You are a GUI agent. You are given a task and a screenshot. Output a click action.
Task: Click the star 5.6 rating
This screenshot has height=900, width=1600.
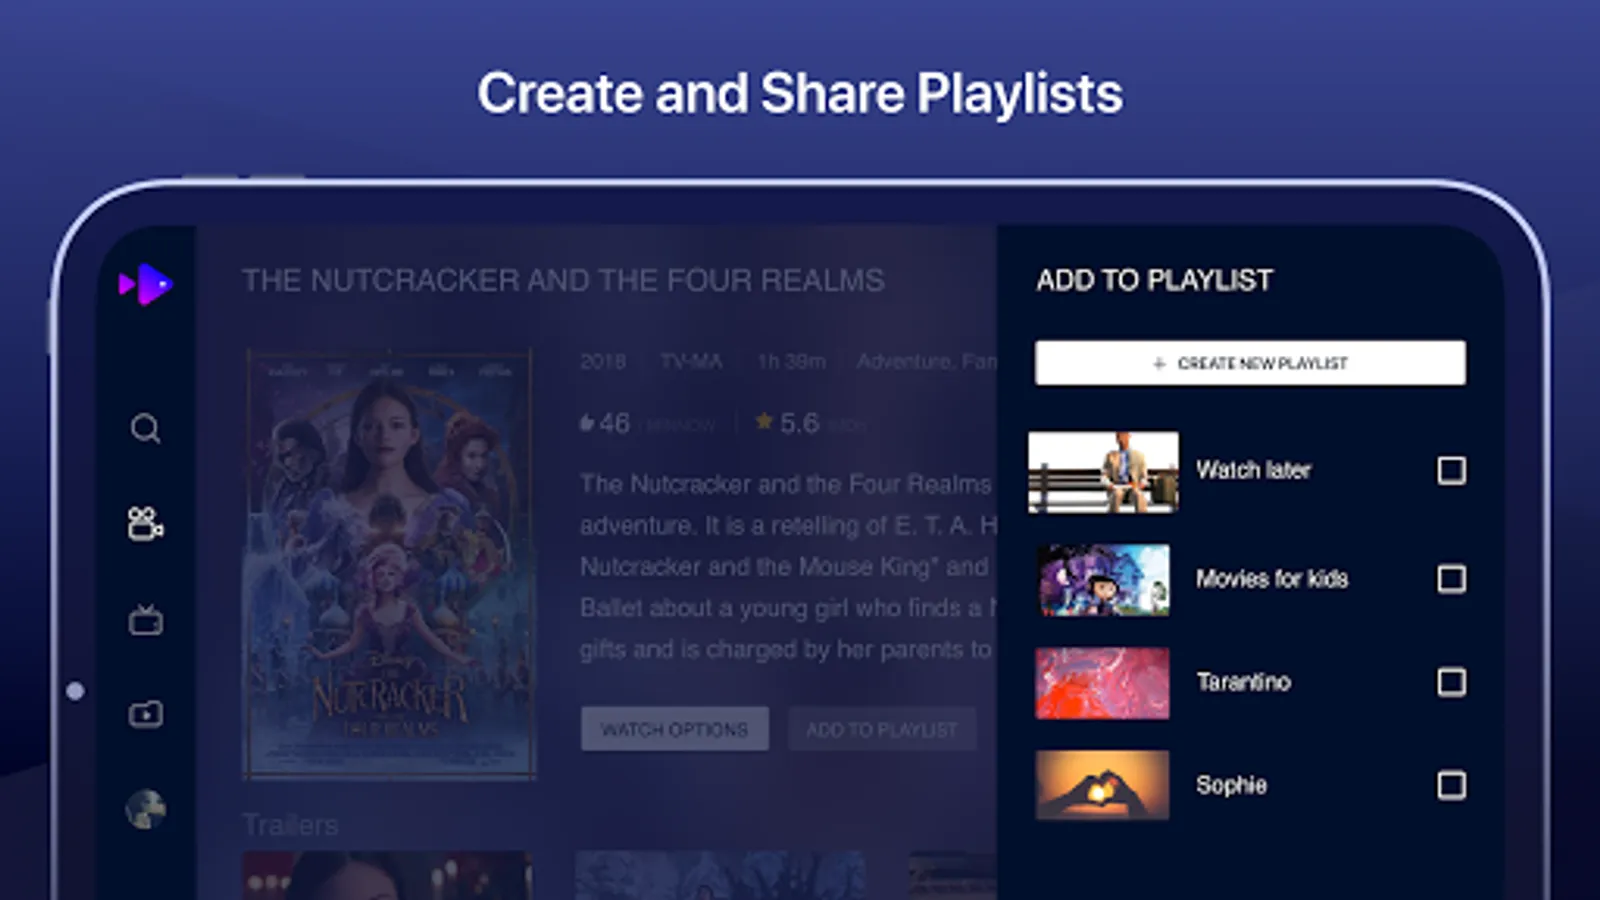787,423
